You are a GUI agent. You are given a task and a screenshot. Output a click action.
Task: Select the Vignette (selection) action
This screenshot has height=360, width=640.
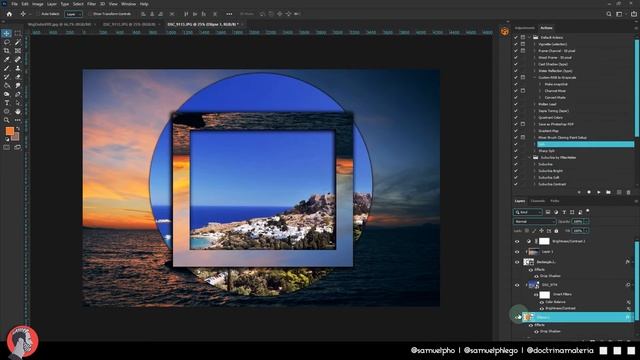pos(552,44)
